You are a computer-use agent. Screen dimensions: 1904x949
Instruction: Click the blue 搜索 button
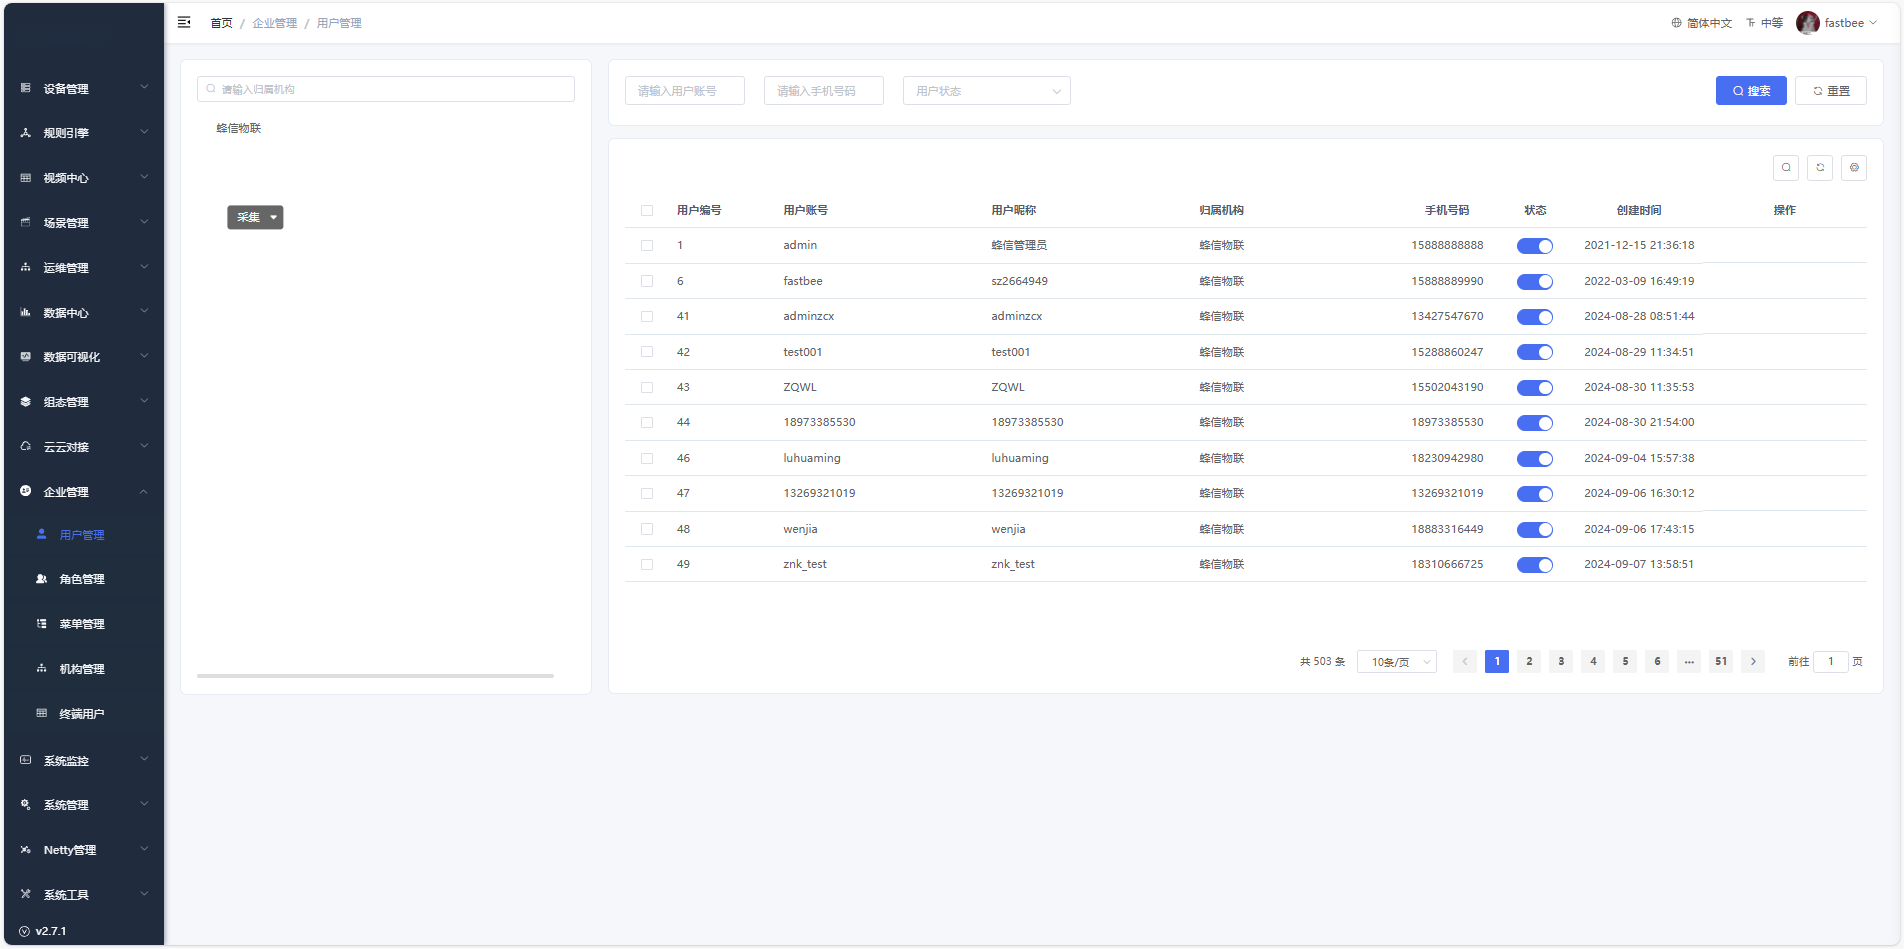pos(1751,91)
